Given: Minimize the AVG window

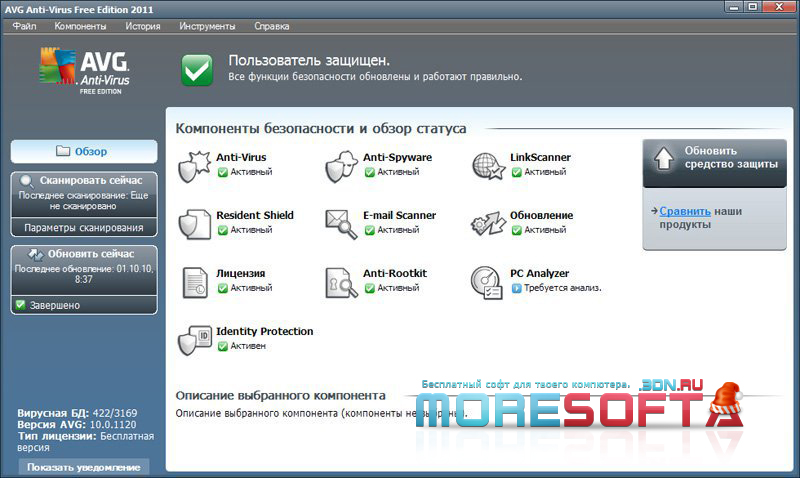Looking at the screenshot, I should [734, 7].
